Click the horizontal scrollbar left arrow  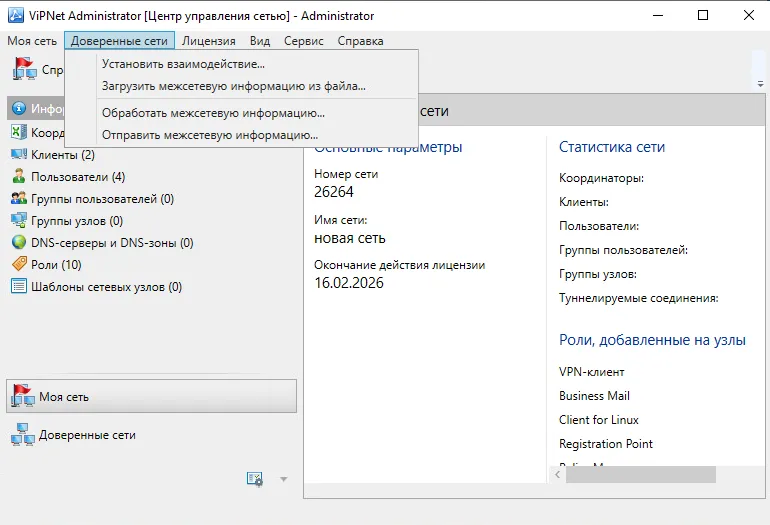click(x=557, y=474)
